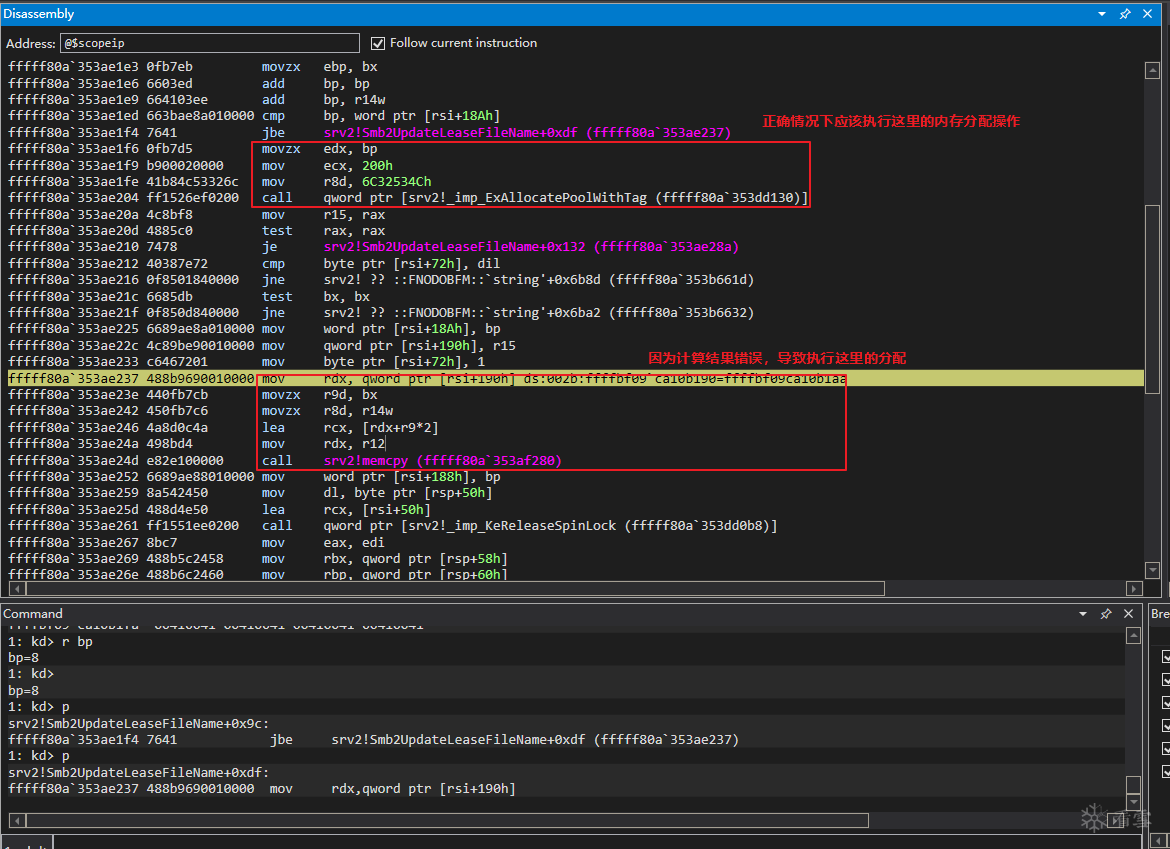Viewport: 1170px width, 849px height.
Task: Click the 'r bp' command line in Command output
Action: (50, 642)
